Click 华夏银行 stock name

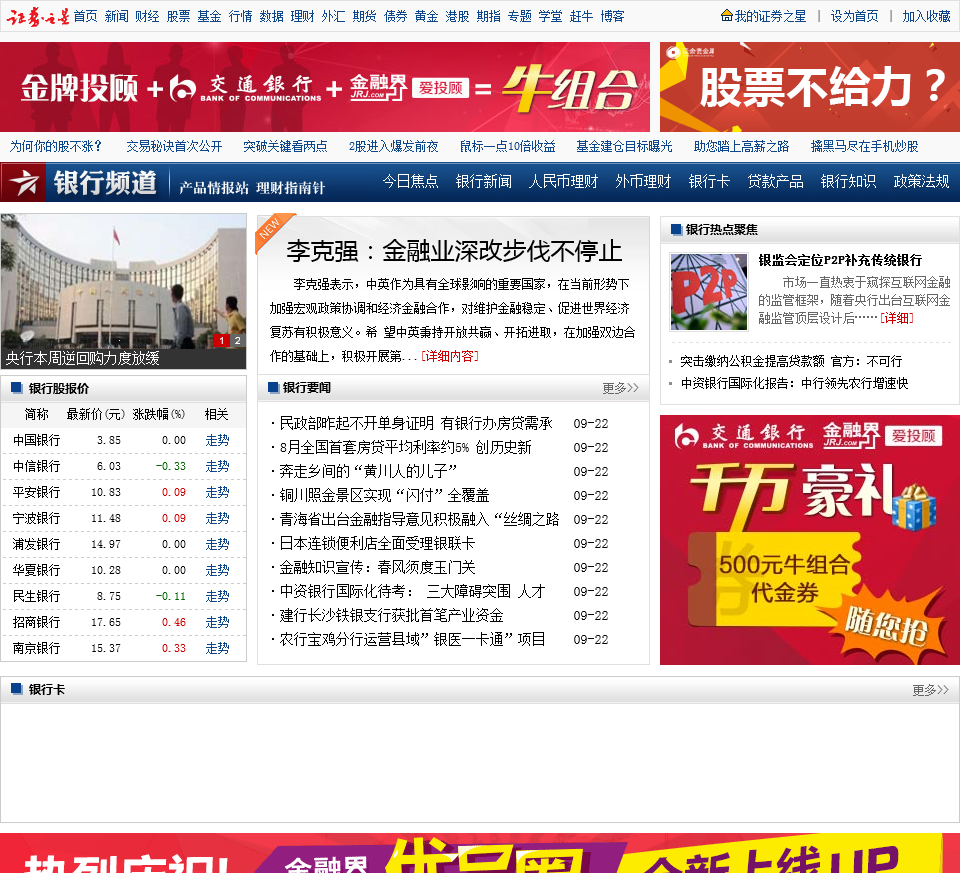click(37, 570)
